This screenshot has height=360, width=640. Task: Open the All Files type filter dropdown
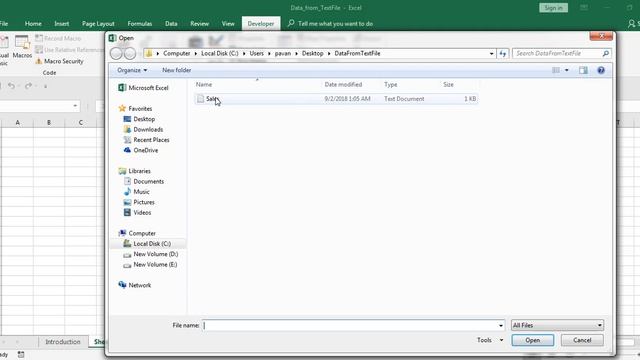558,325
